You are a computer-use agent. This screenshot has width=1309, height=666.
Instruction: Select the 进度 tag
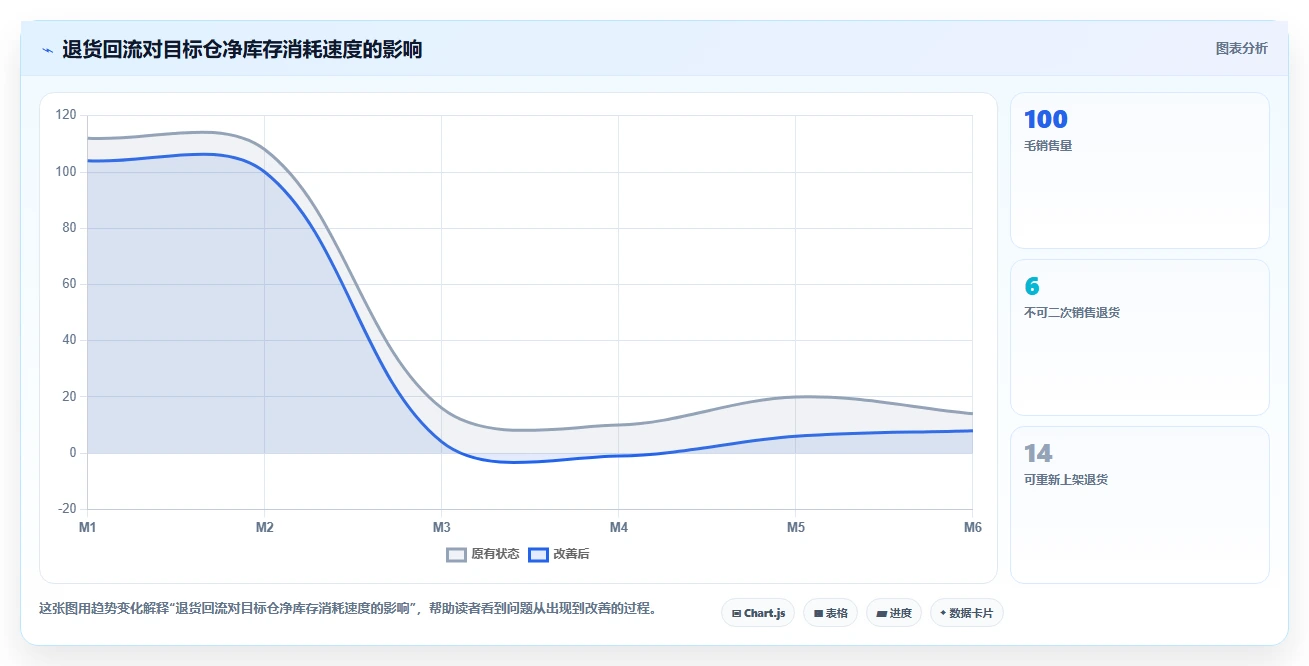click(894, 613)
